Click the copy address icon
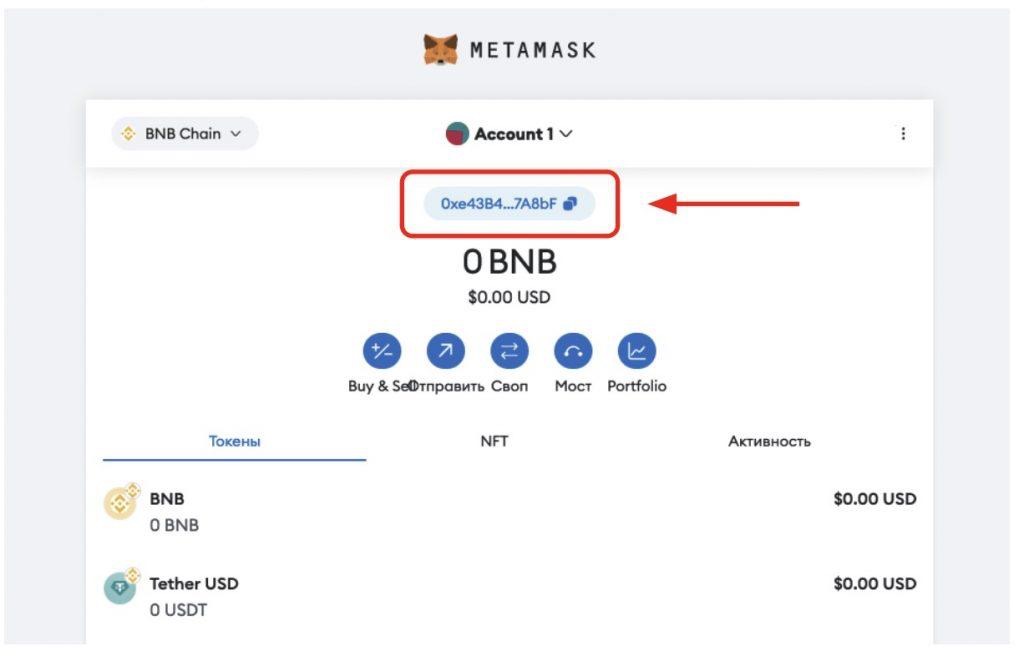1024x656 pixels. (570, 203)
